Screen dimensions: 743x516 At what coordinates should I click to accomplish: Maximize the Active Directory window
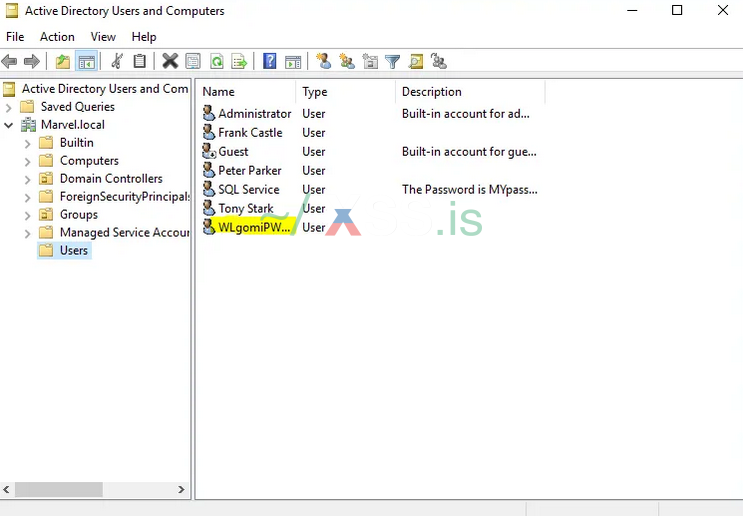[677, 10]
